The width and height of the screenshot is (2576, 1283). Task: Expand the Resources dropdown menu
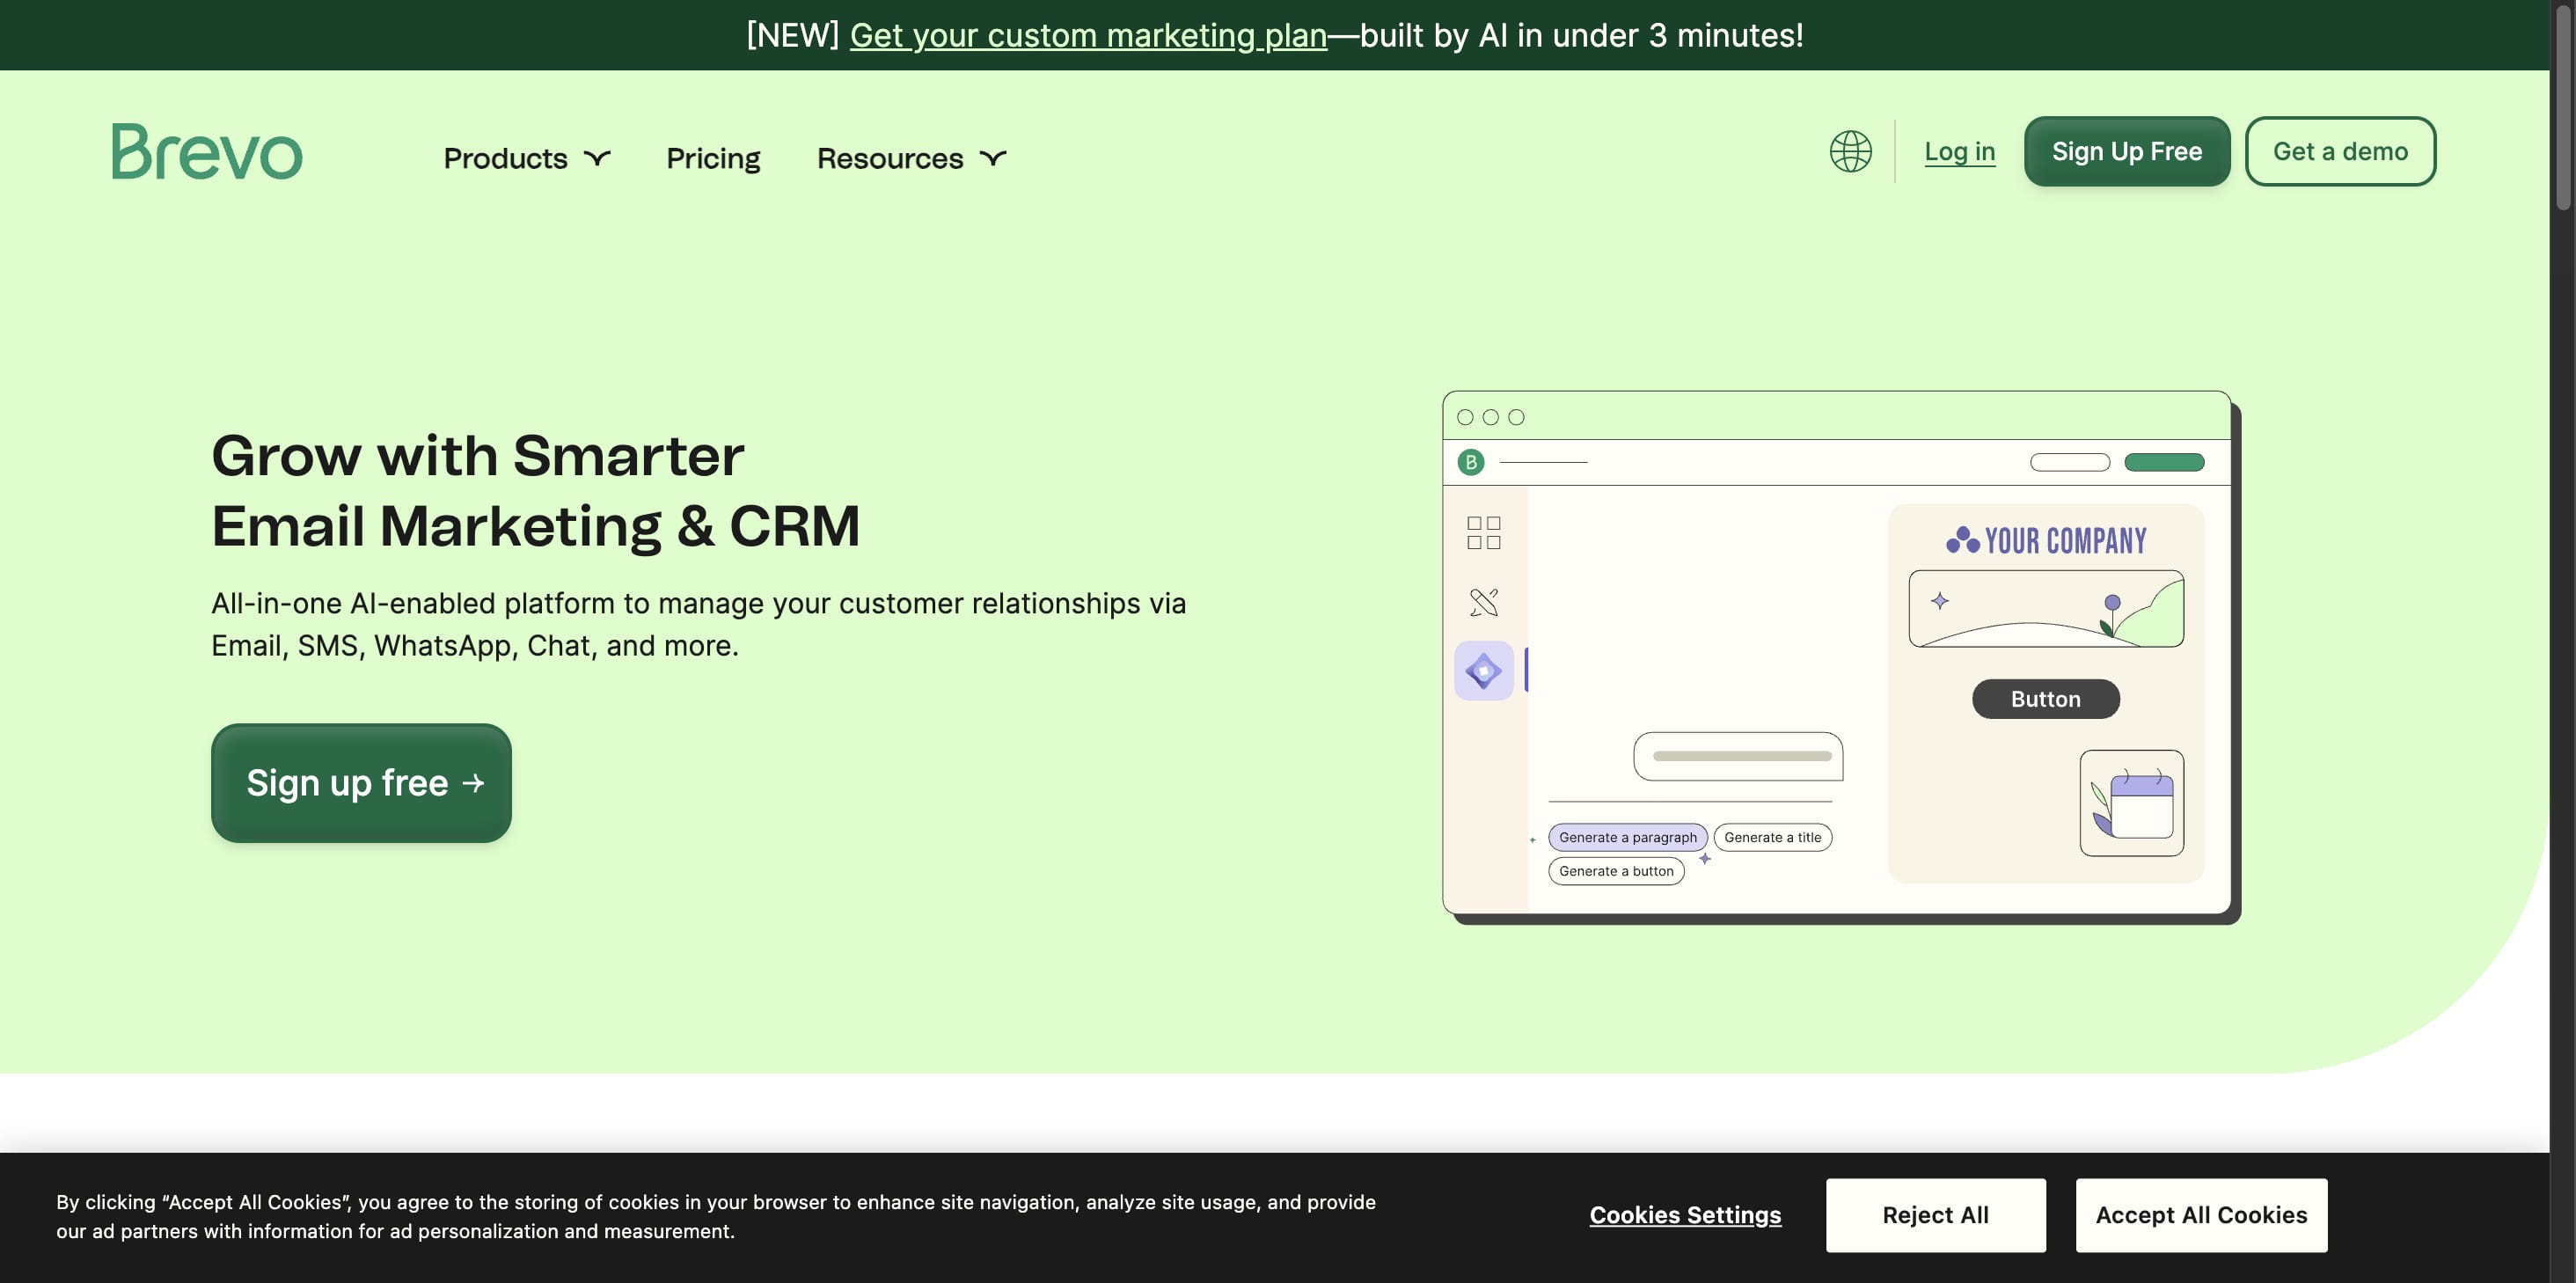tap(911, 158)
